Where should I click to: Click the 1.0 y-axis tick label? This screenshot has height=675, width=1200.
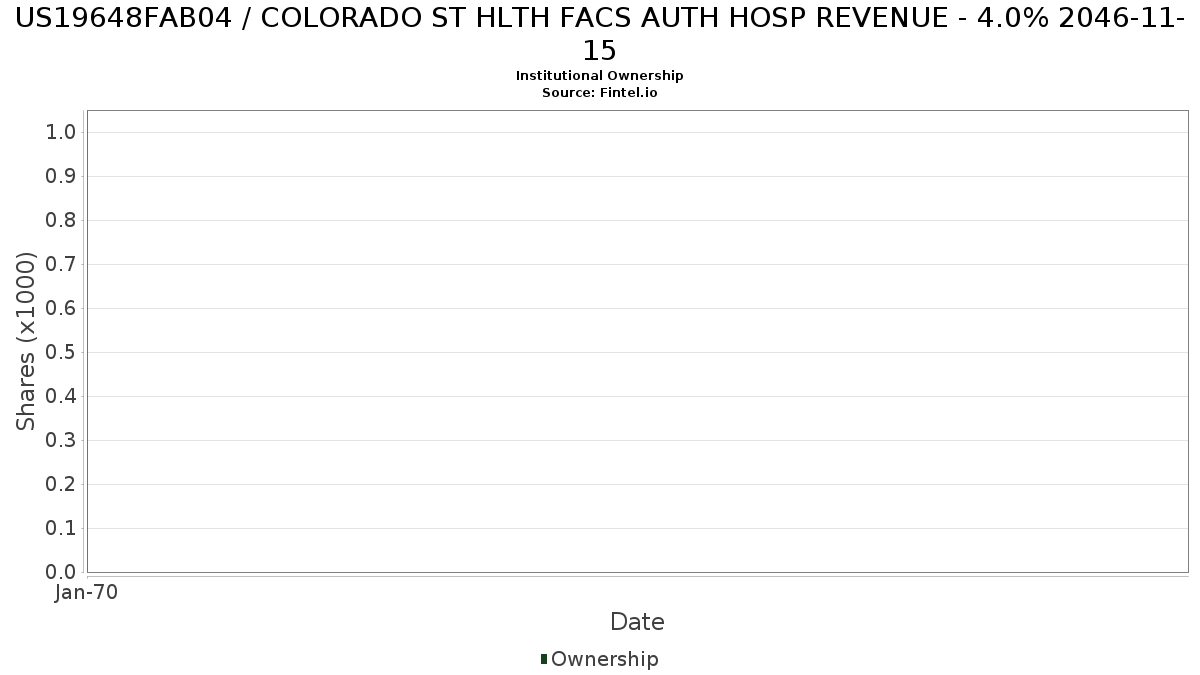pyautogui.click(x=61, y=132)
